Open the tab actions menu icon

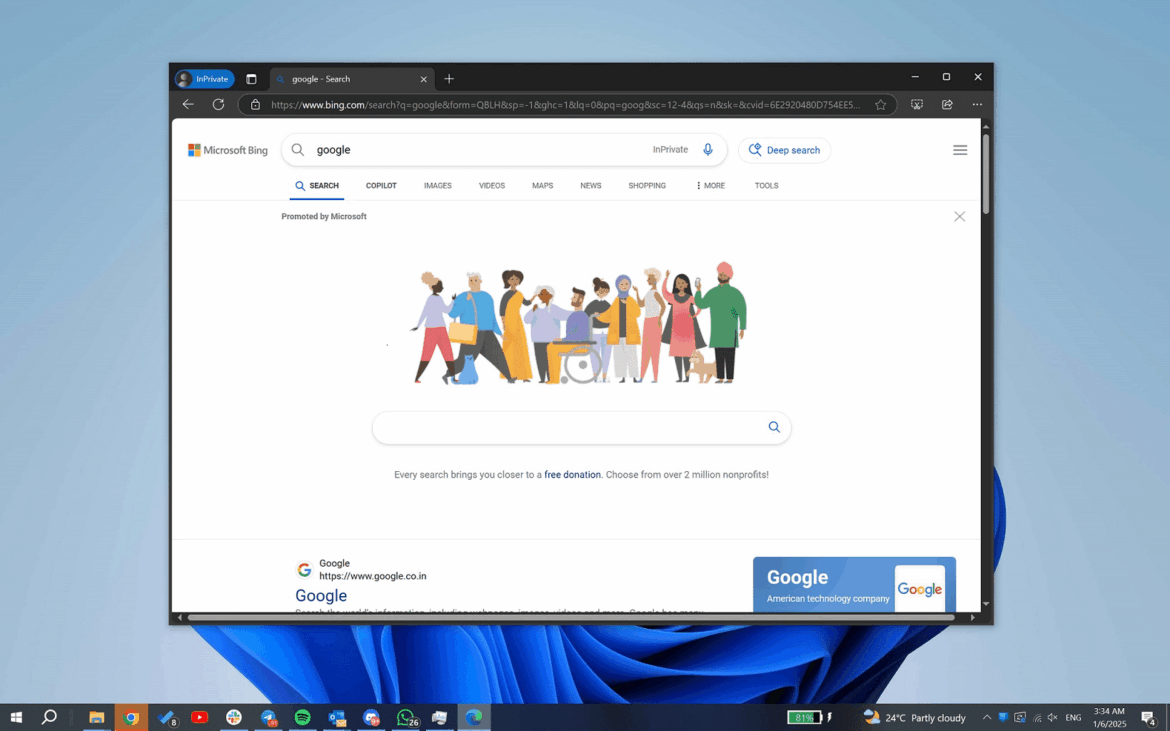pos(251,78)
